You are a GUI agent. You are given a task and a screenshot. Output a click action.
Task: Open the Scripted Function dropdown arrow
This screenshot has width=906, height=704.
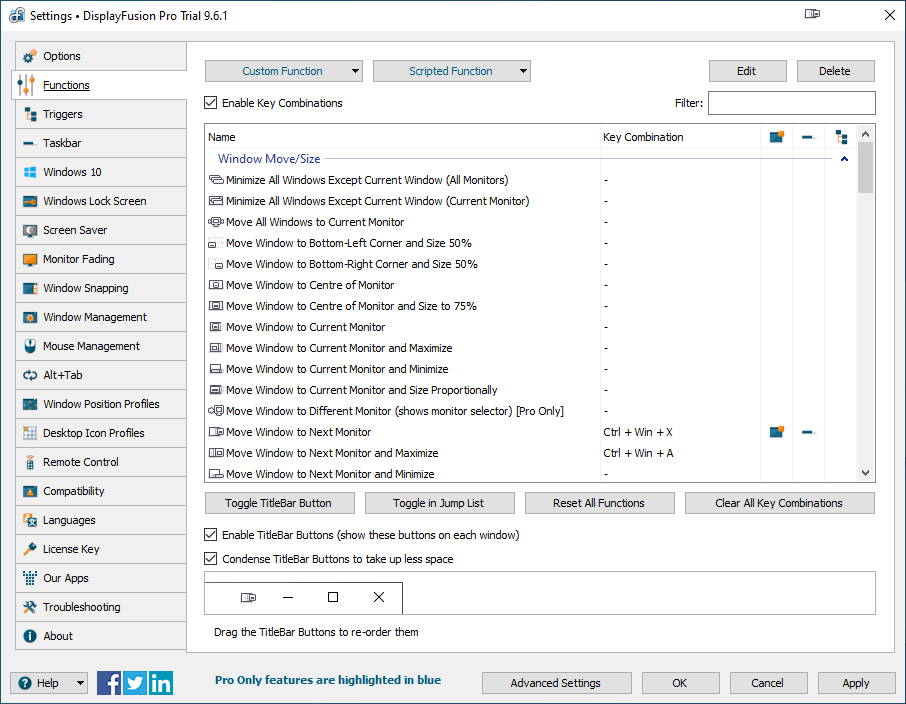coord(523,71)
